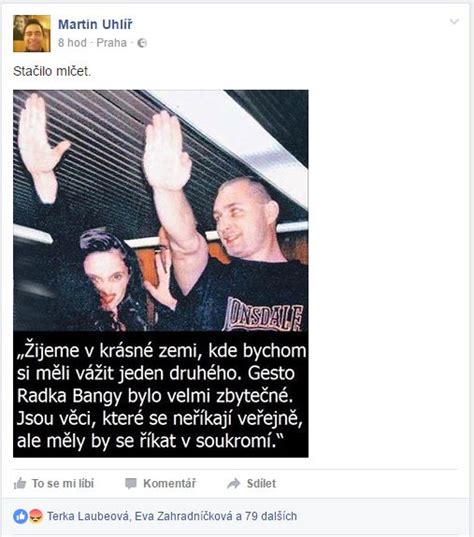Open the attached photo in viewer
This screenshot has height=537, width=474.
(161, 210)
